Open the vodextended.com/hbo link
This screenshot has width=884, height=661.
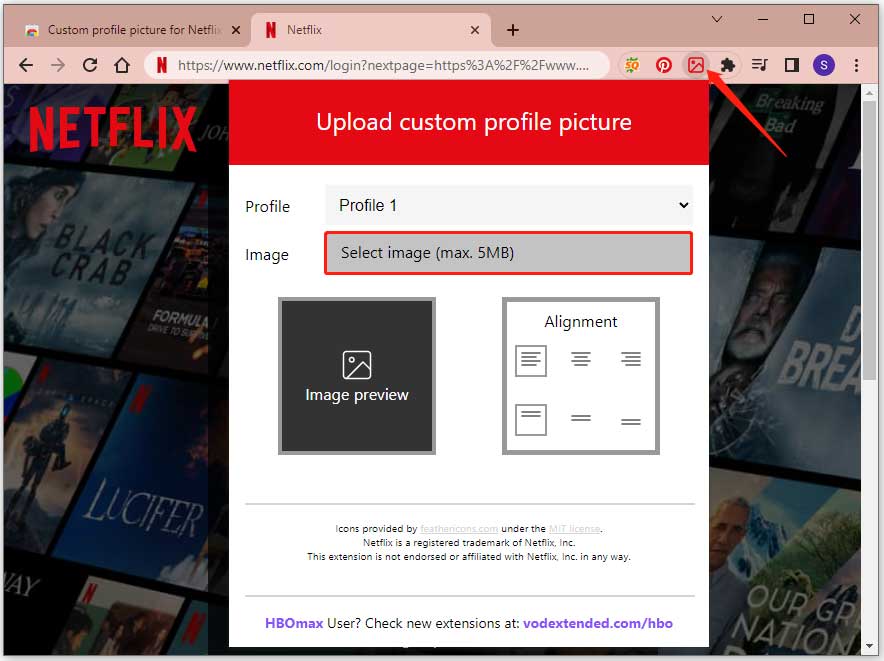pos(598,623)
